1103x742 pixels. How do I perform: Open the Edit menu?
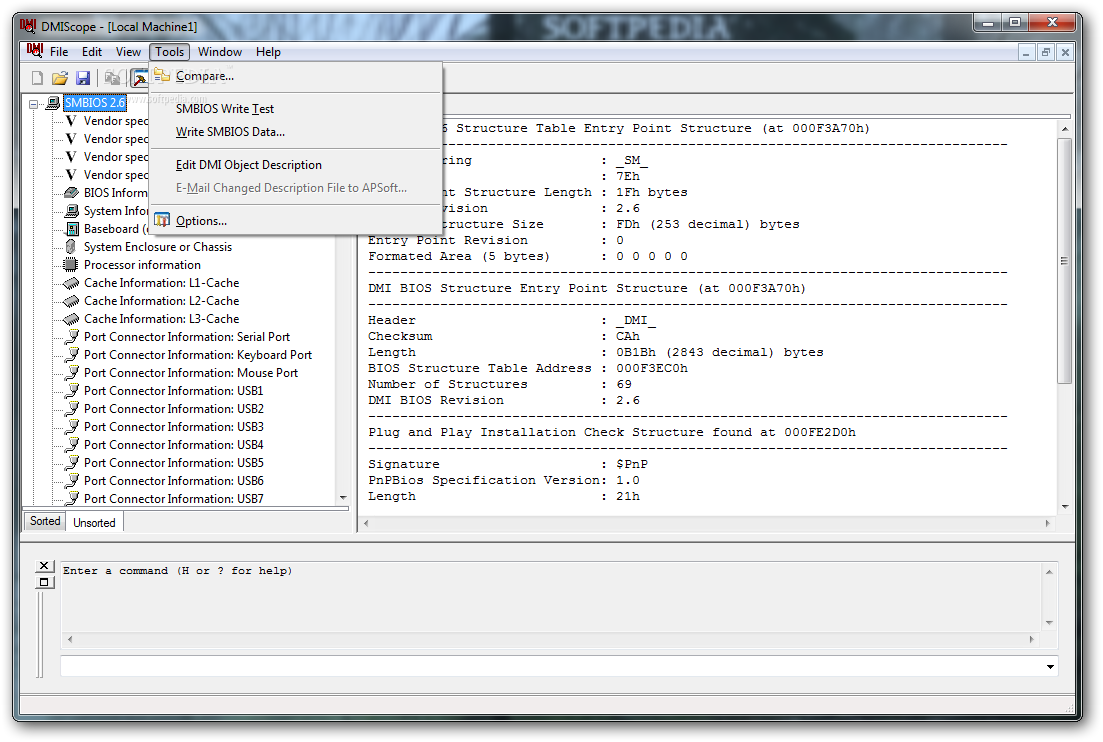pos(91,51)
